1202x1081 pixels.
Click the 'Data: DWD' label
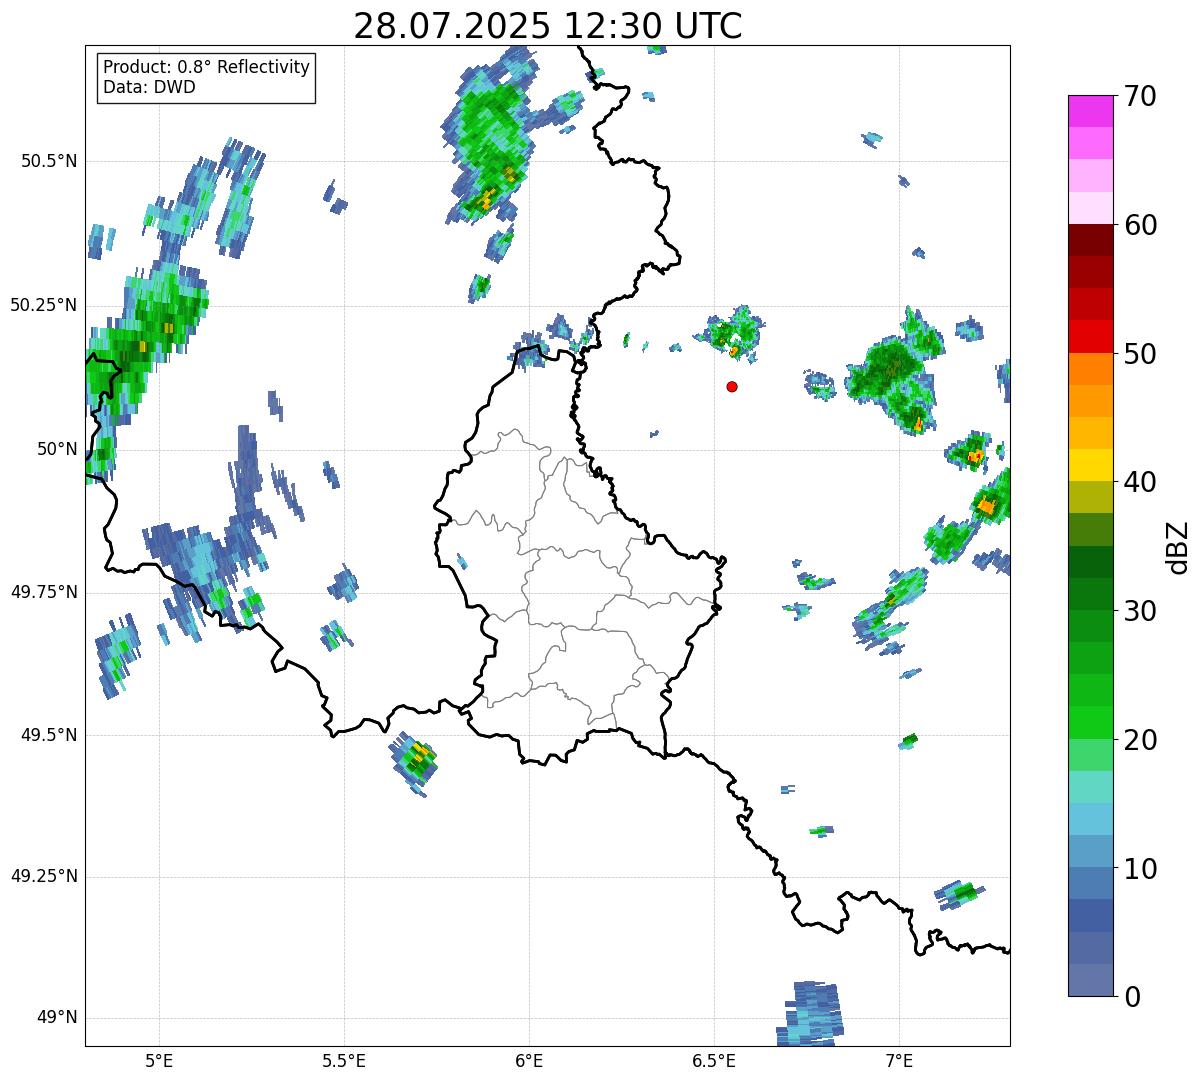pos(149,87)
